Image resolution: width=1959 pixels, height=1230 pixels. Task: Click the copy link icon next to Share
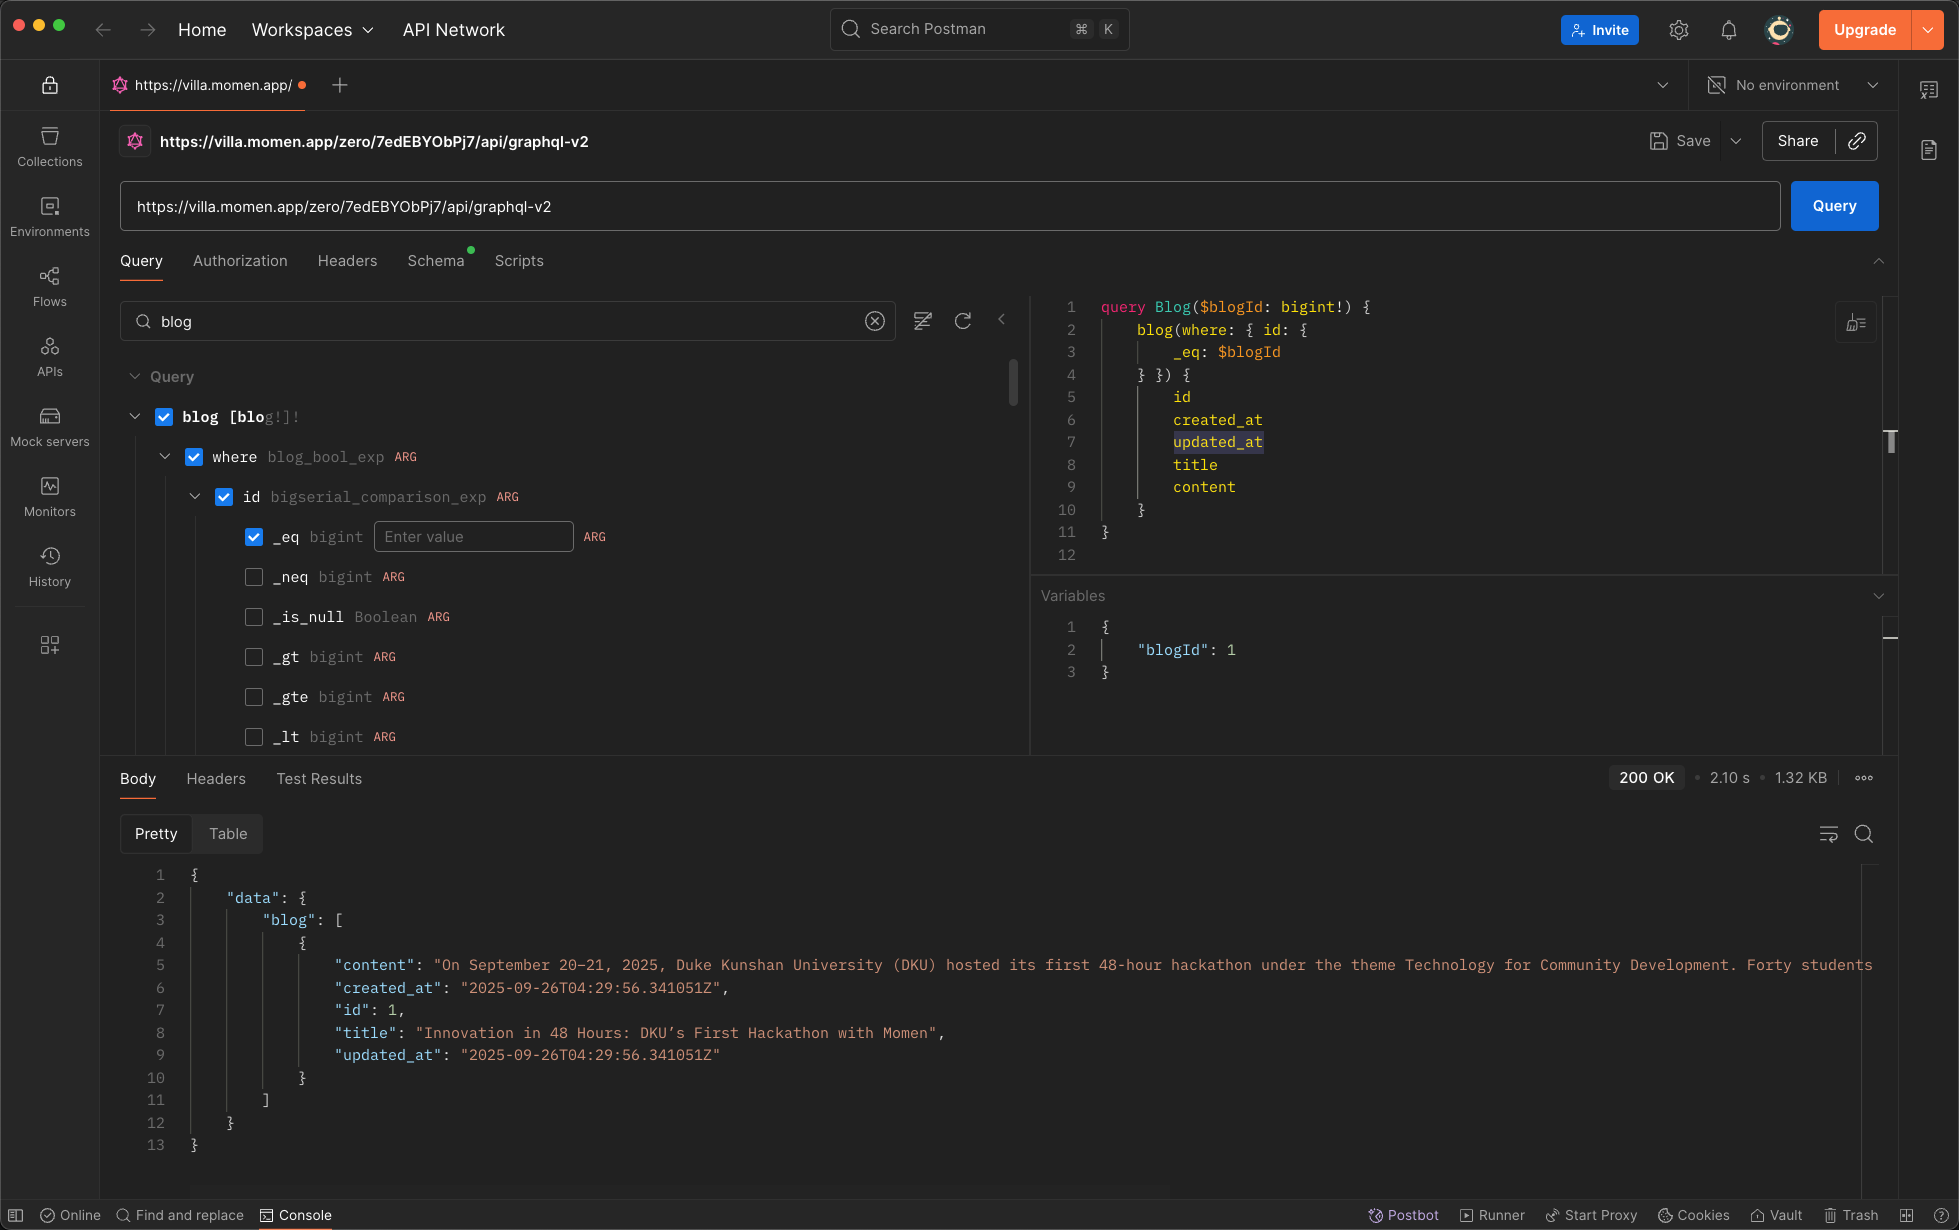tap(1857, 141)
